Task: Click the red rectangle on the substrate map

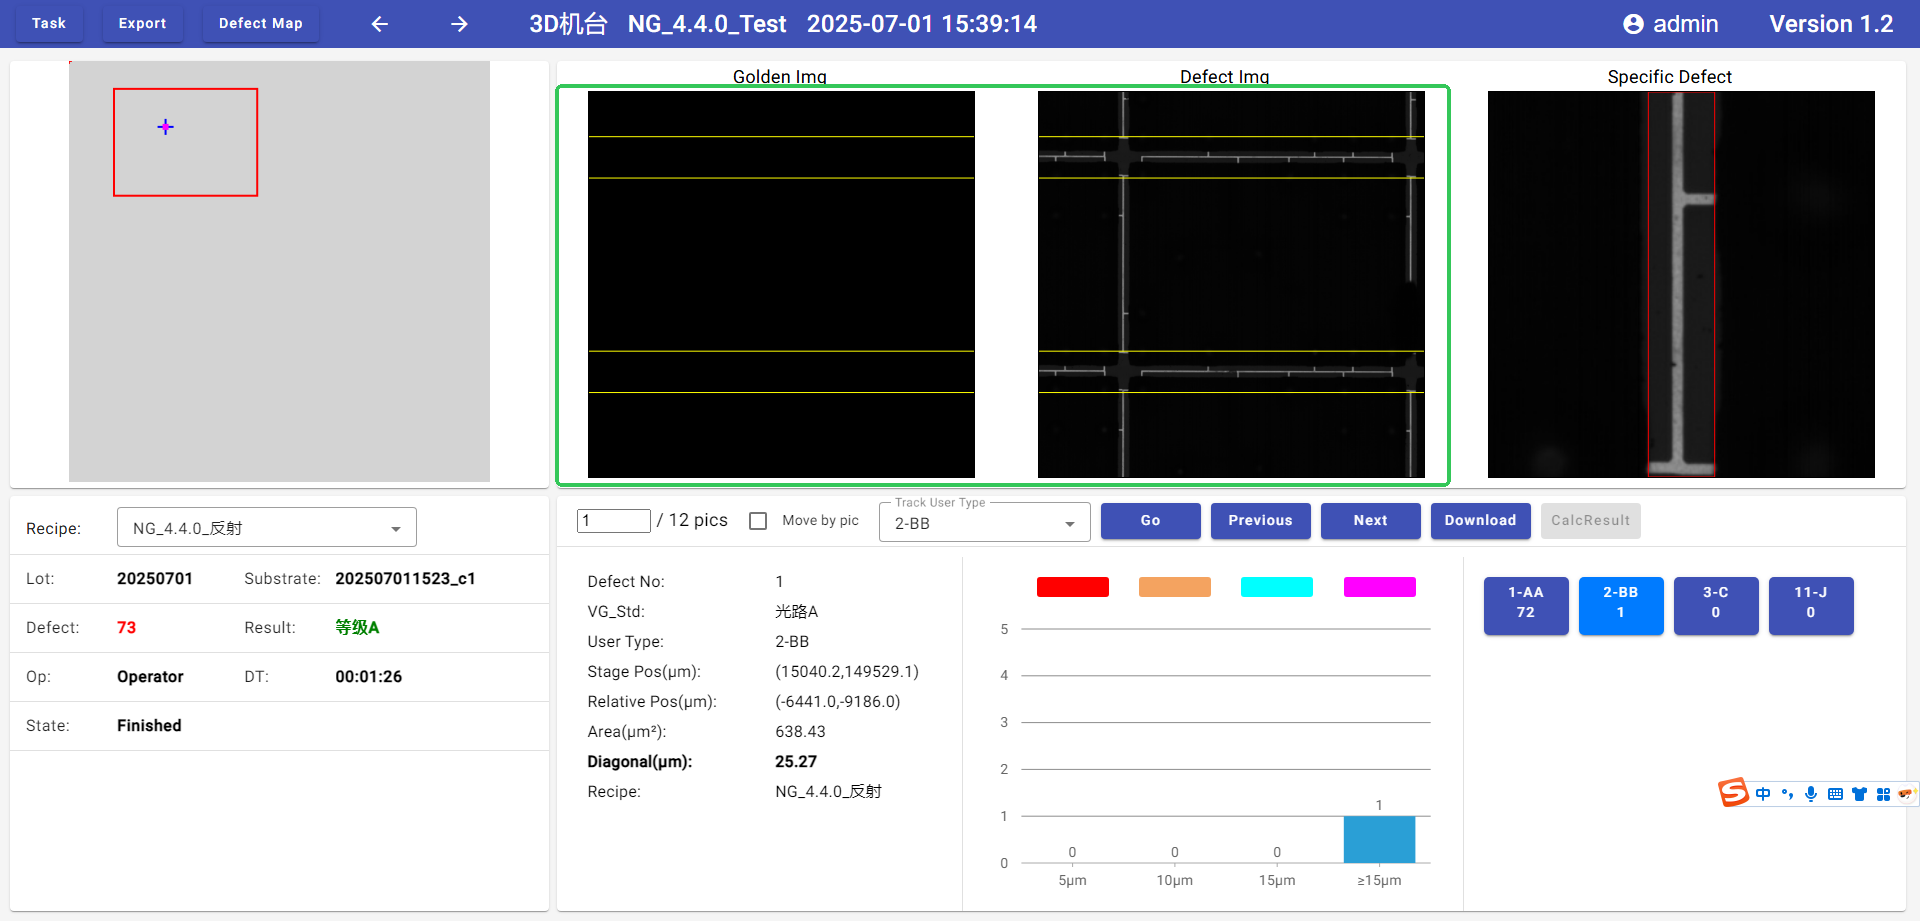Action: (186, 142)
